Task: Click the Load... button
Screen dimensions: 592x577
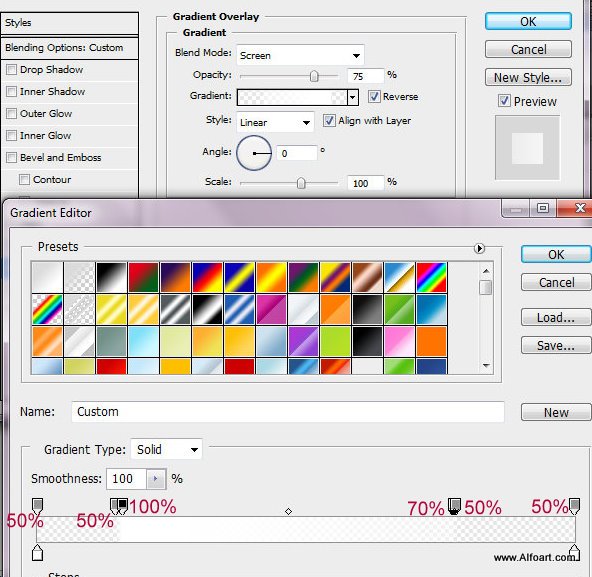Action: 556,317
